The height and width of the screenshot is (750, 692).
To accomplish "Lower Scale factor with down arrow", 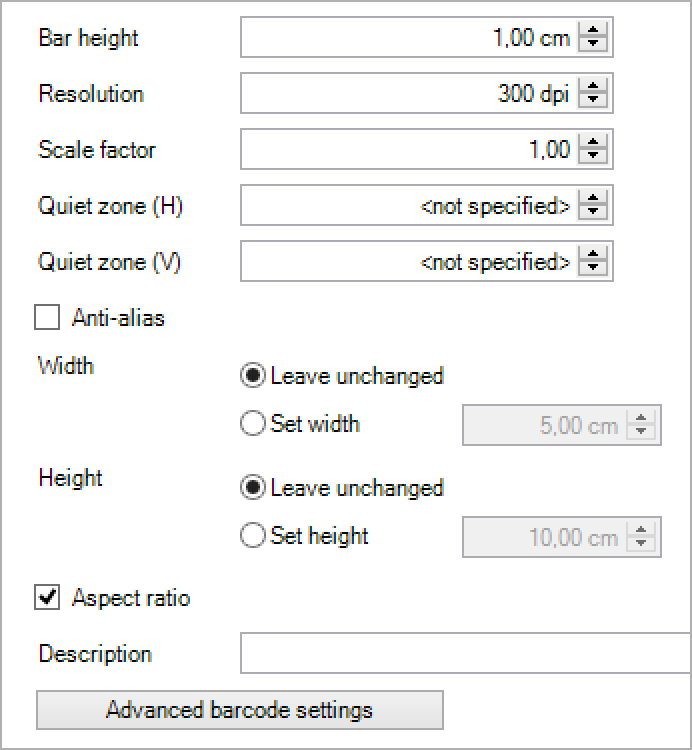I will pyautogui.click(x=593, y=156).
